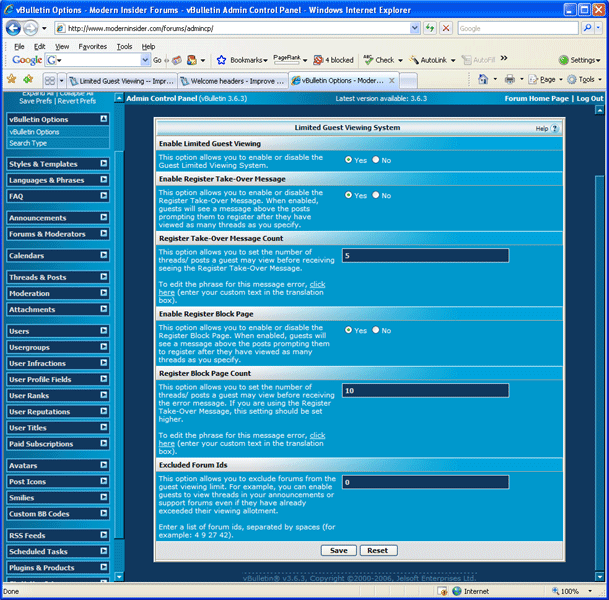Select No for Enable Limited Guest Viewing
This screenshot has height=600, width=609.
[x=376, y=159]
